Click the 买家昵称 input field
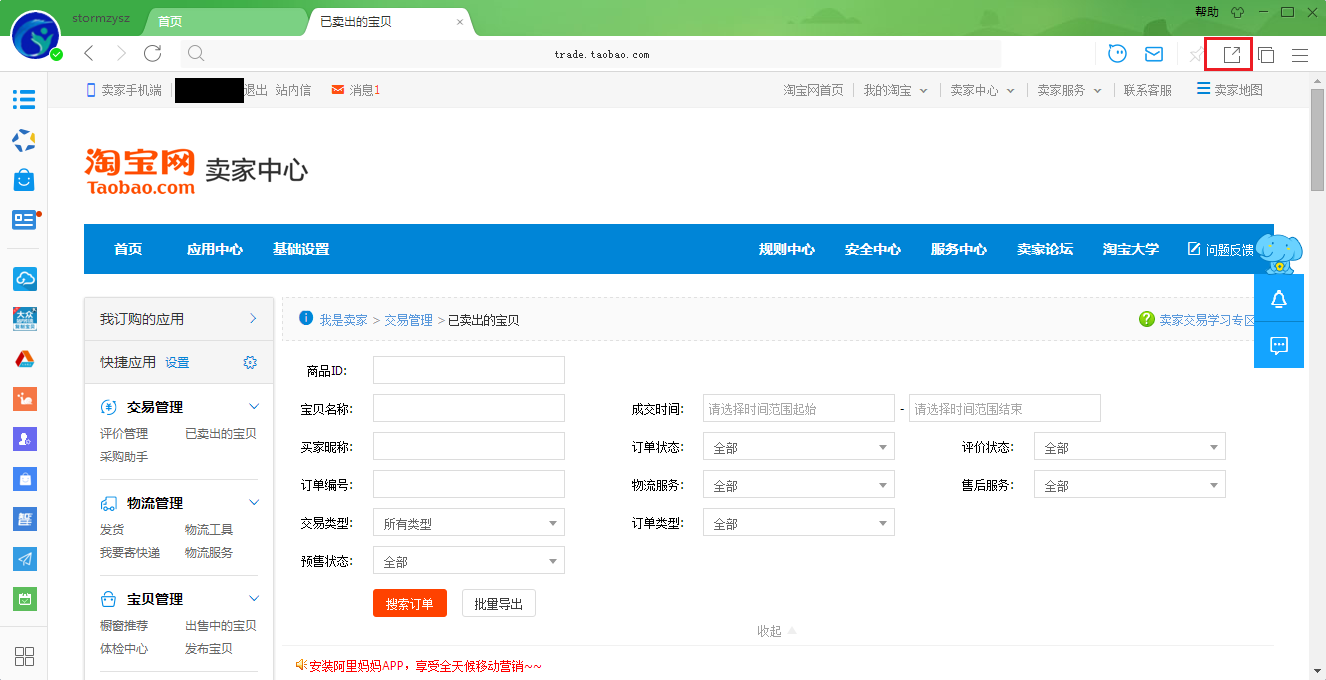Image resolution: width=1326 pixels, height=680 pixels. coord(469,446)
